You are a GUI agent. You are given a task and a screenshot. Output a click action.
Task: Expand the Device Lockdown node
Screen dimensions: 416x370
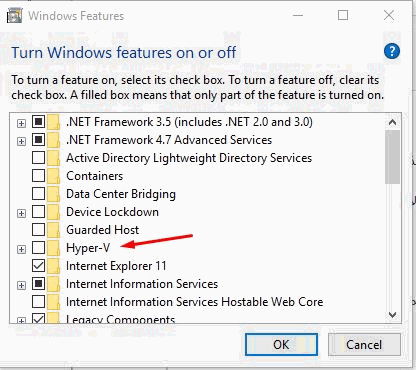21,213
